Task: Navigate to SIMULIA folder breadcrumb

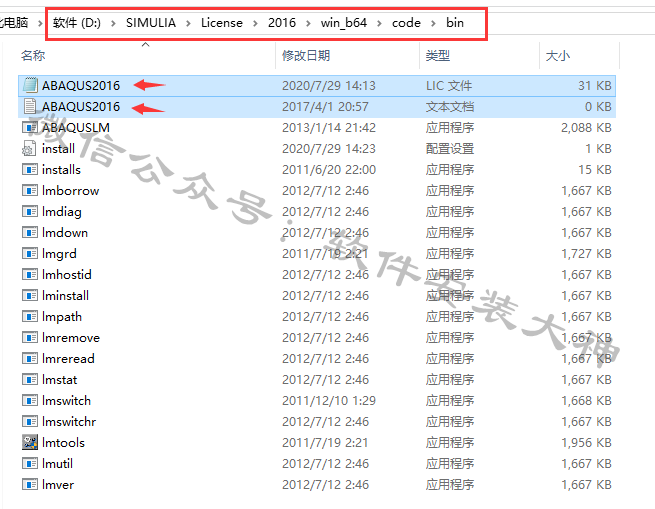Action: [x=151, y=23]
